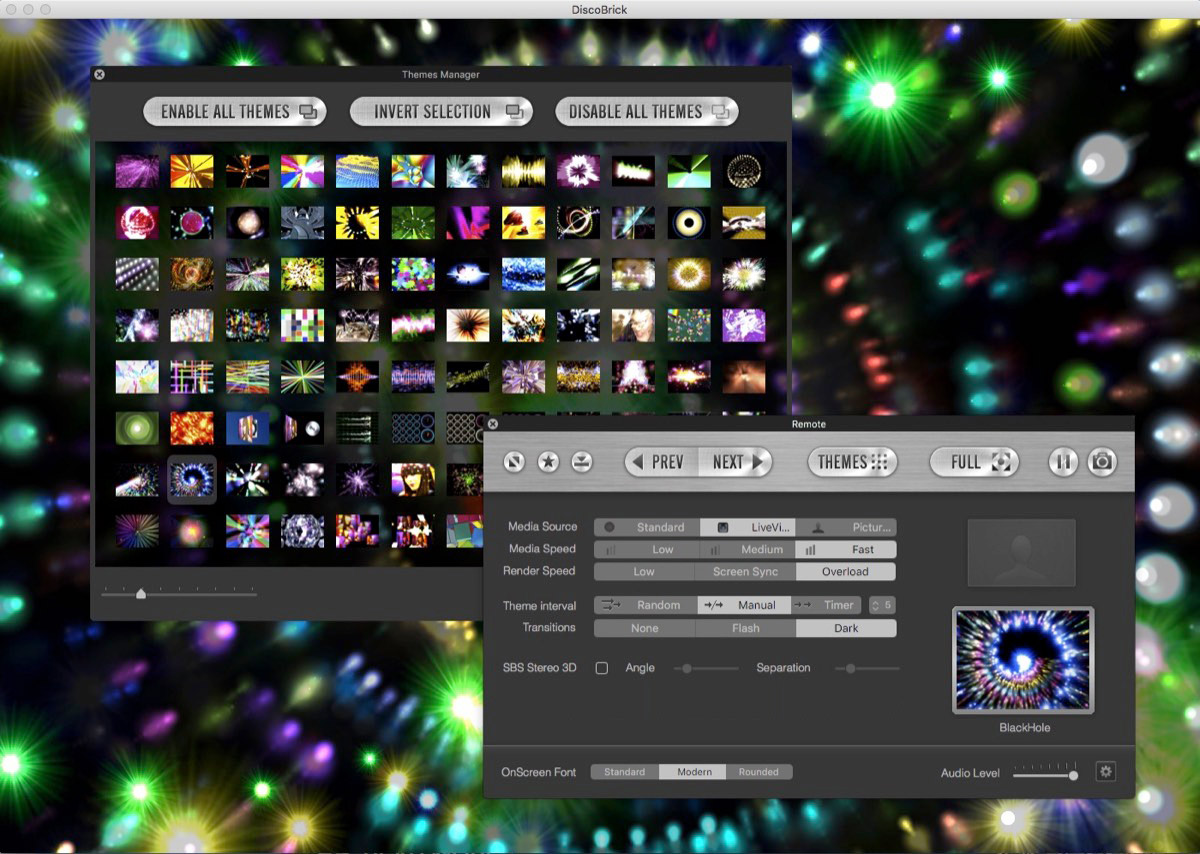
Task: Set Transitions to Dark
Action: (x=846, y=629)
